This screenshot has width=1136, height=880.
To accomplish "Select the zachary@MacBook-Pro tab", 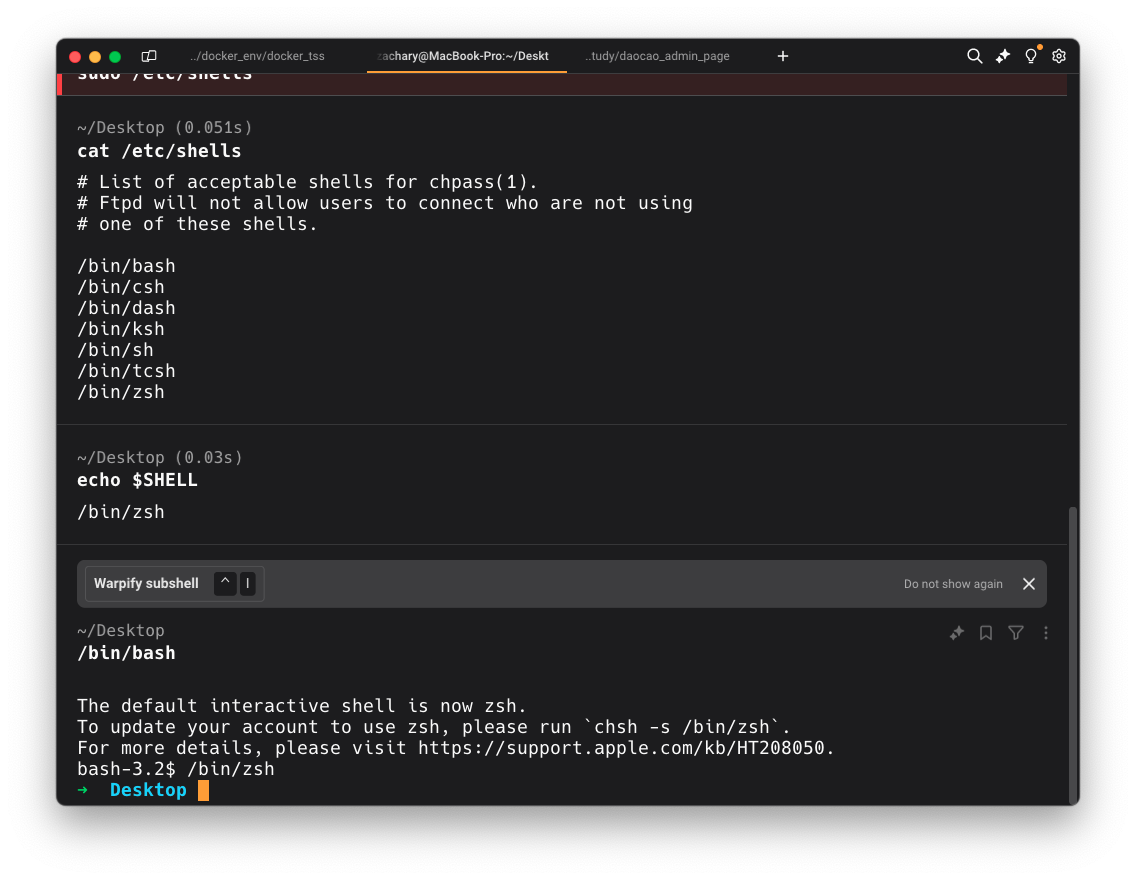I will tap(463, 56).
